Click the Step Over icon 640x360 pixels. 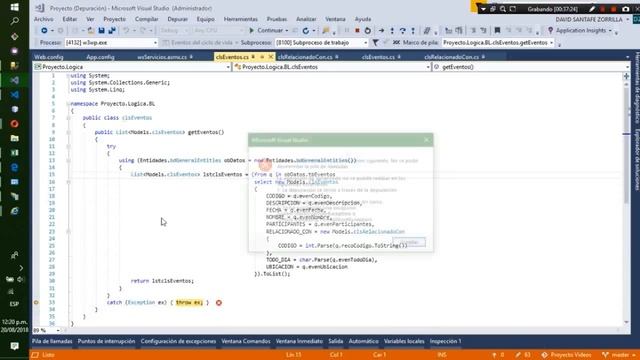pos(402,31)
